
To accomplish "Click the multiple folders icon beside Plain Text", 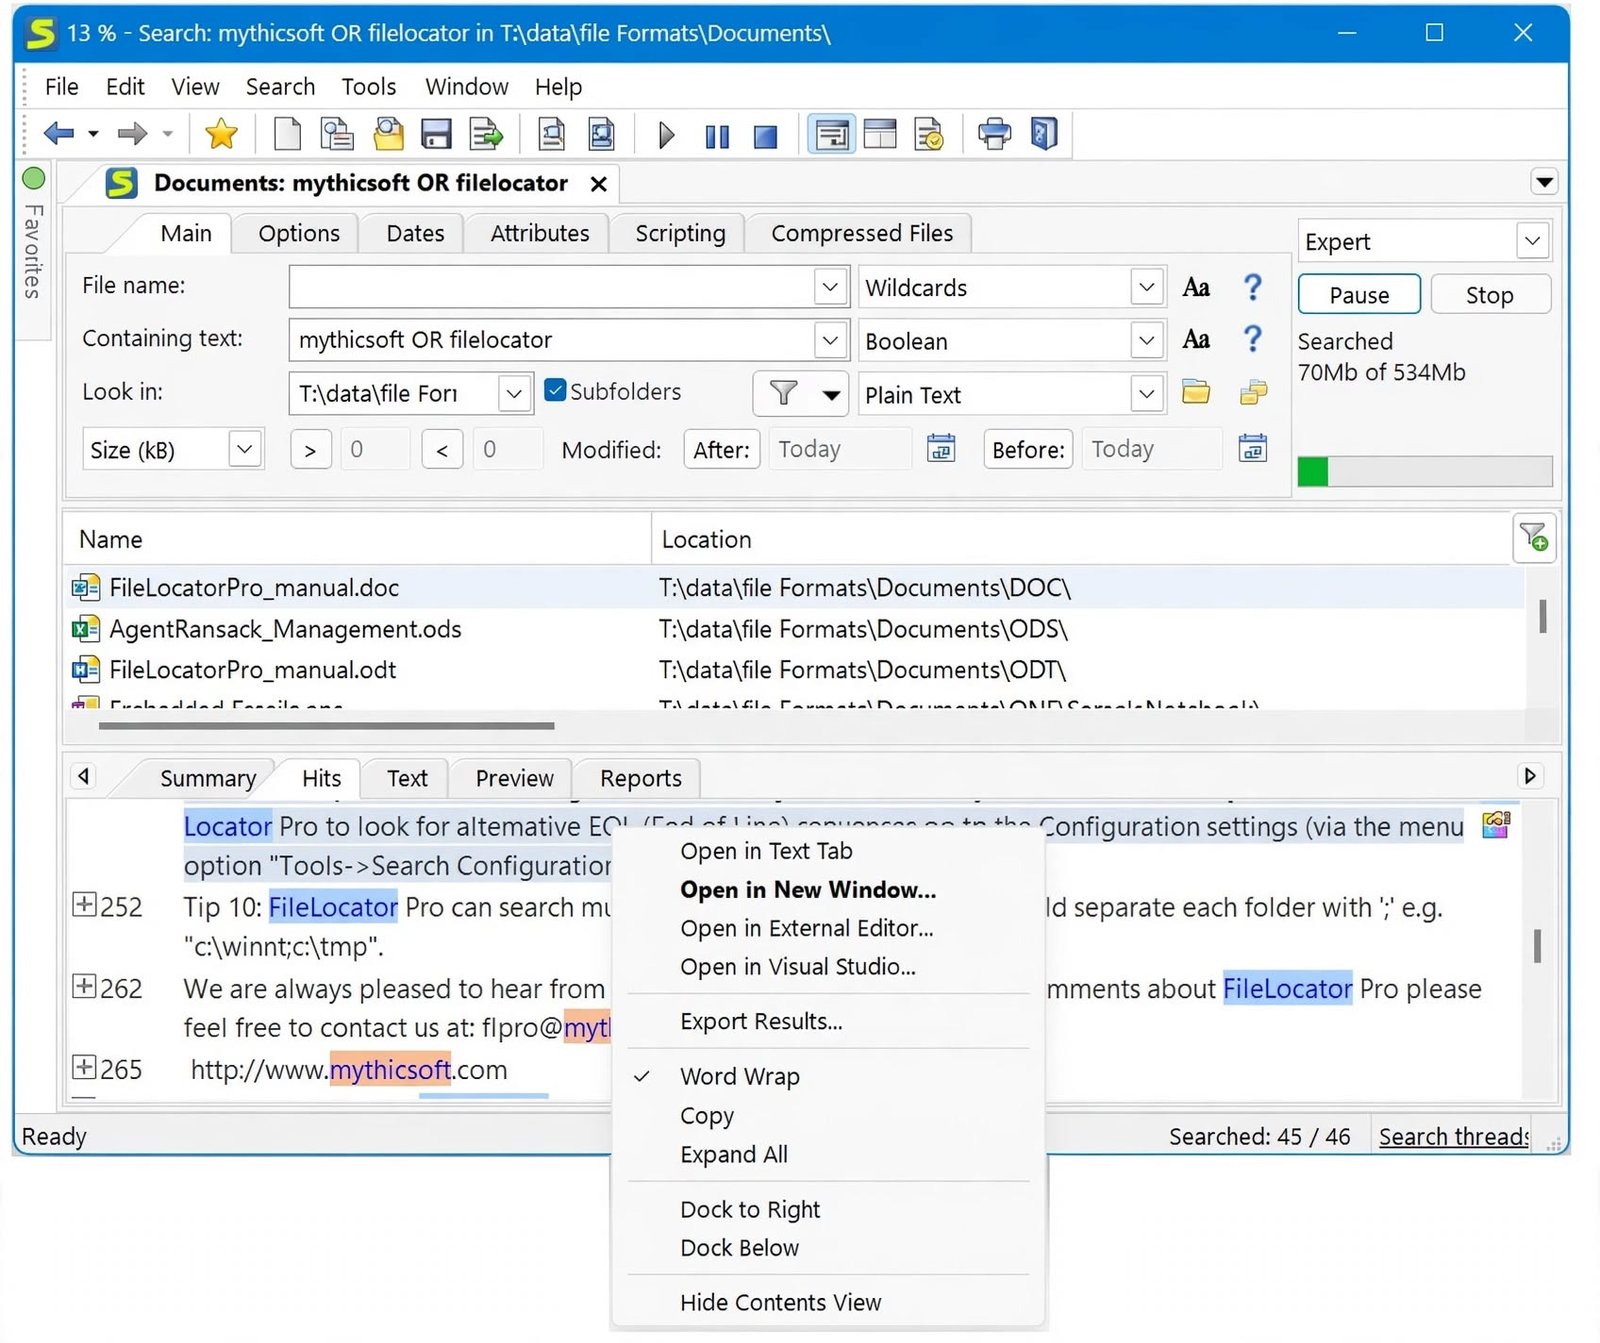I will coord(1253,392).
